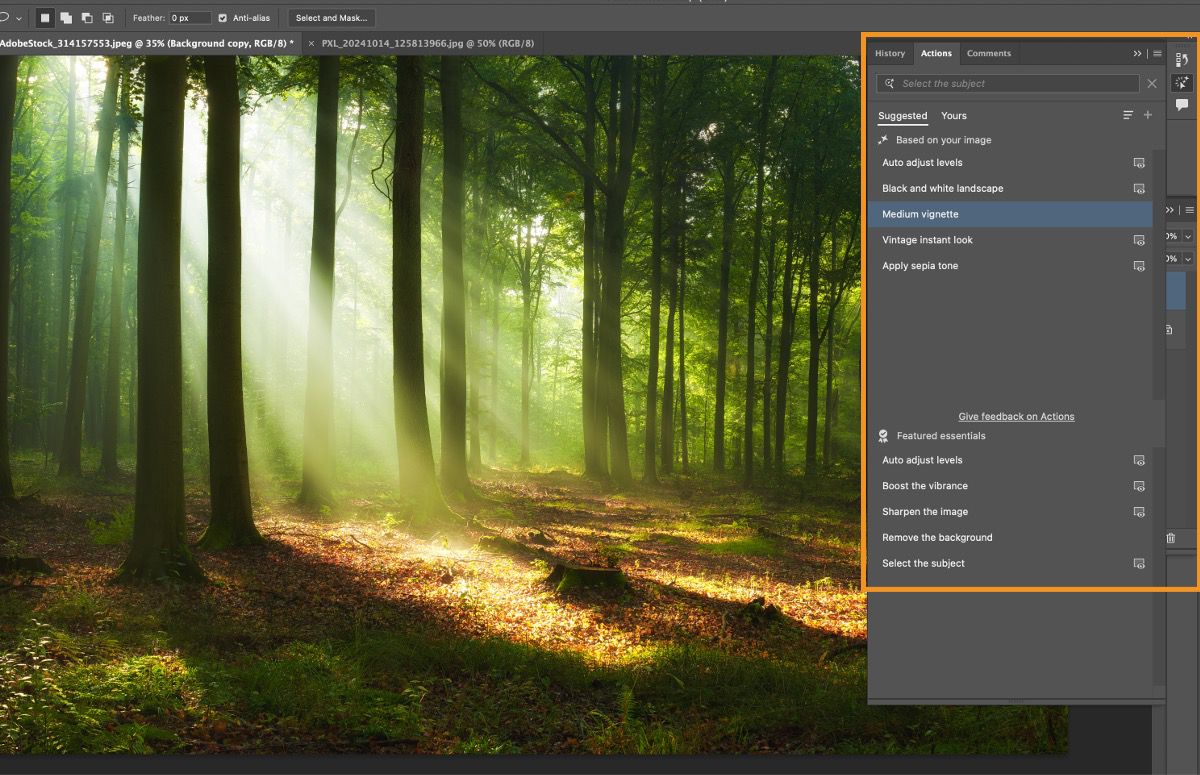Click the trash Delete icon in layers panel

coord(1170,538)
